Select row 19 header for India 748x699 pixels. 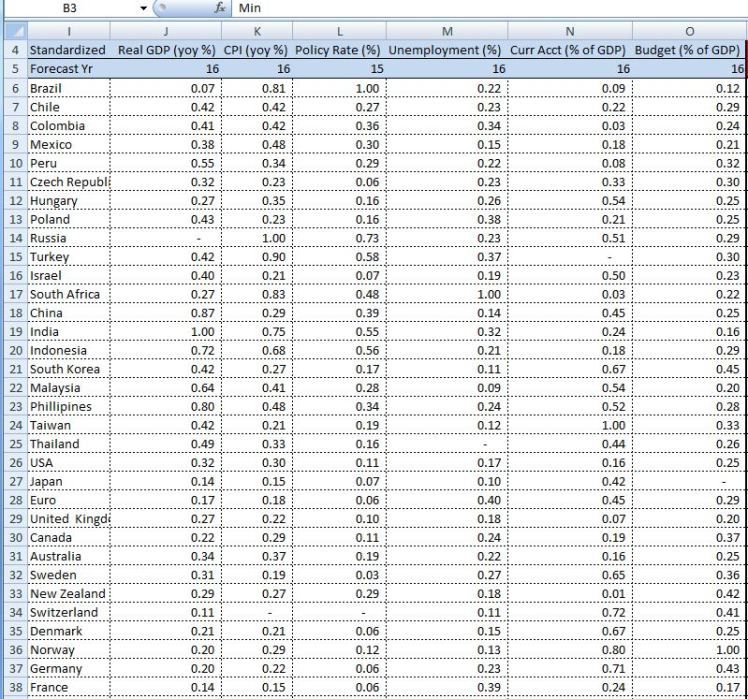click(12, 332)
